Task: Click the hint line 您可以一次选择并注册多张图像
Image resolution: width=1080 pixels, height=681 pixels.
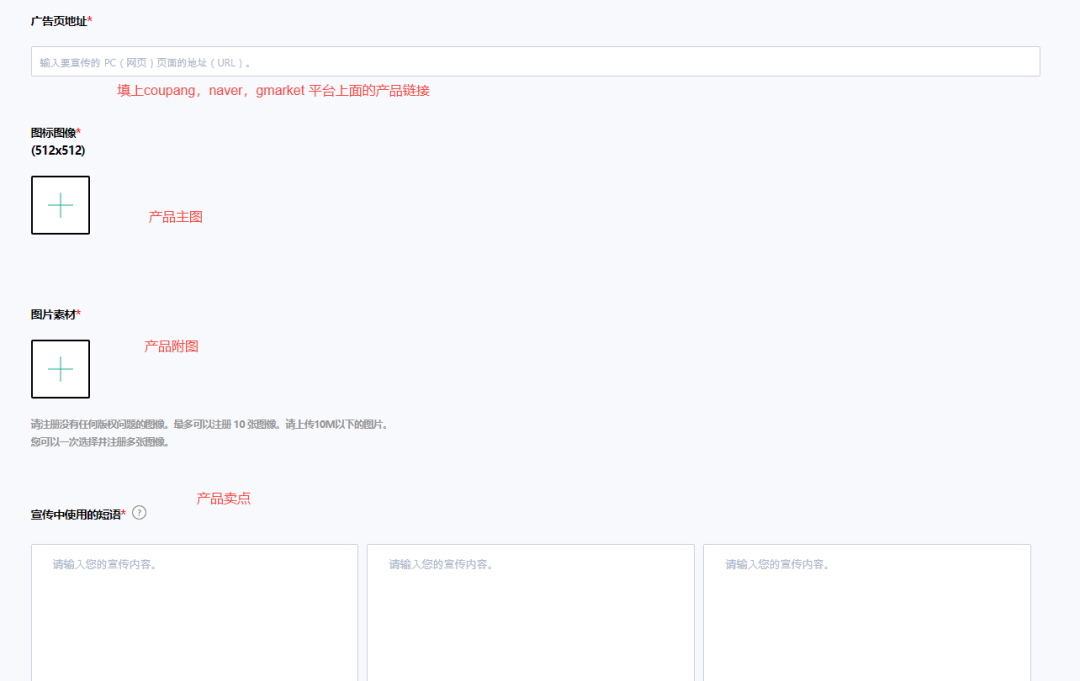Action: pos(101,442)
